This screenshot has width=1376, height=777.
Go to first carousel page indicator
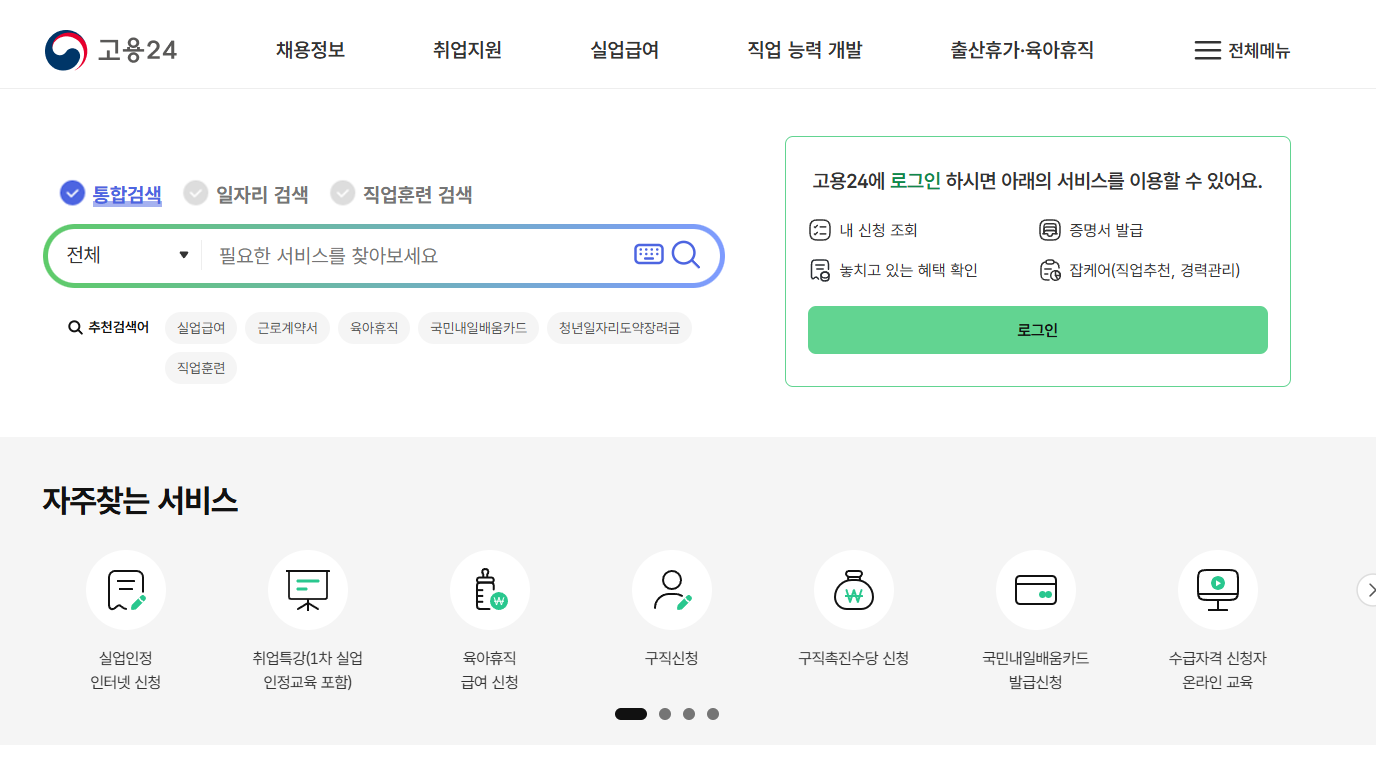(x=631, y=714)
